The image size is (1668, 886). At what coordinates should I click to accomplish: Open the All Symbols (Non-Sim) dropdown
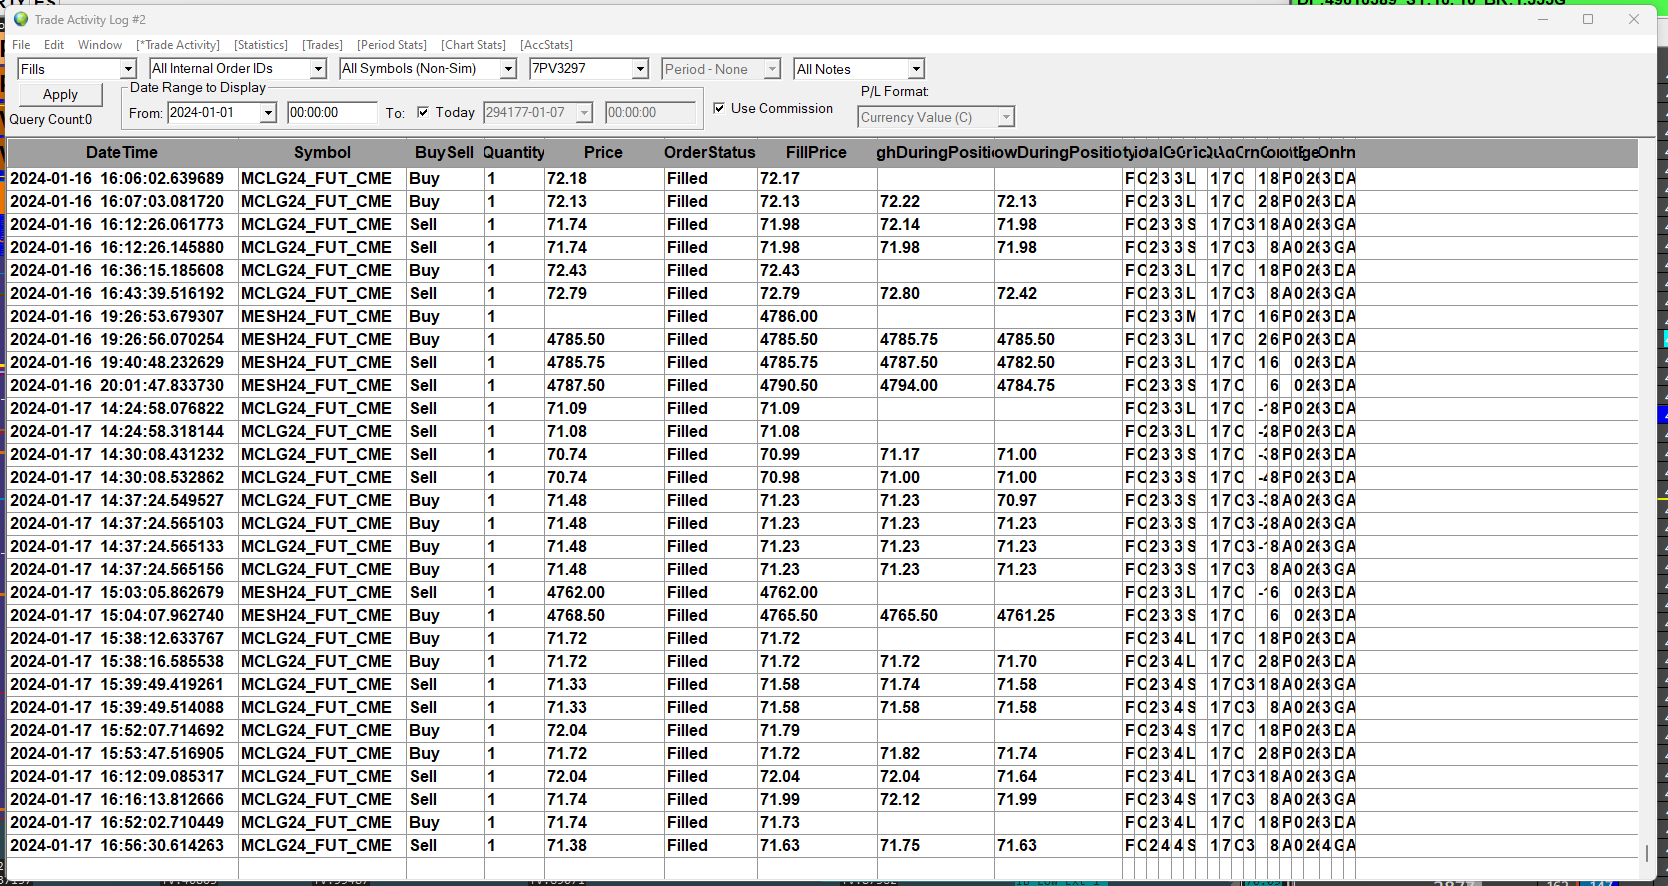pyautogui.click(x=508, y=69)
